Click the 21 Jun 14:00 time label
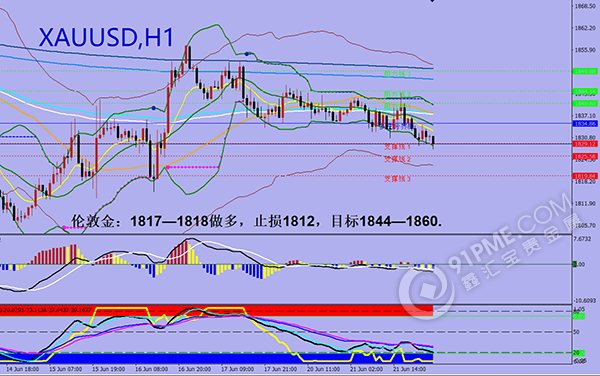 tap(409, 369)
